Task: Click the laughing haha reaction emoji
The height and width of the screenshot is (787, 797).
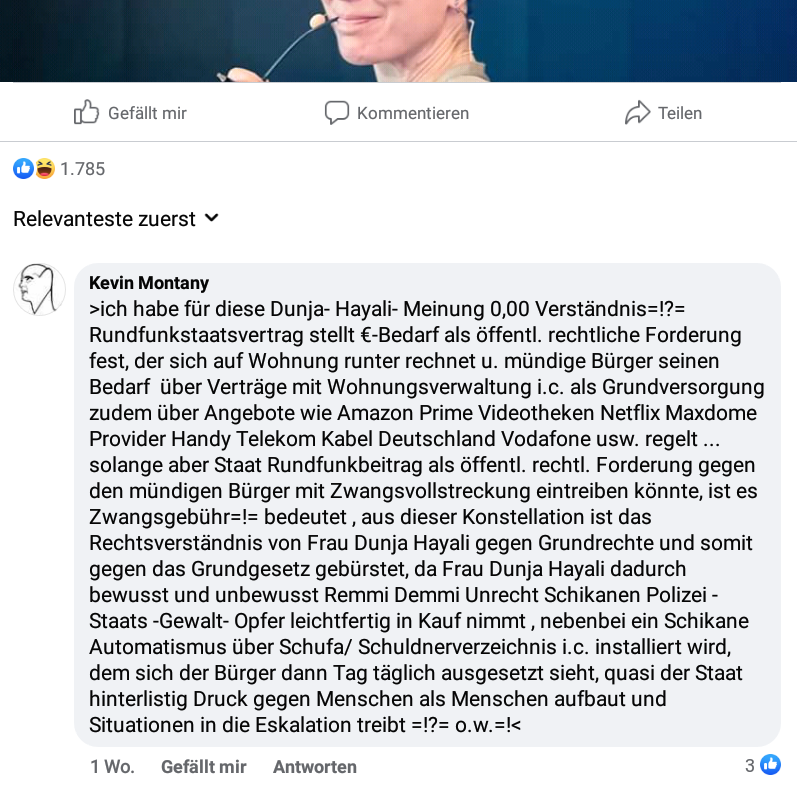Action: coord(44,169)
